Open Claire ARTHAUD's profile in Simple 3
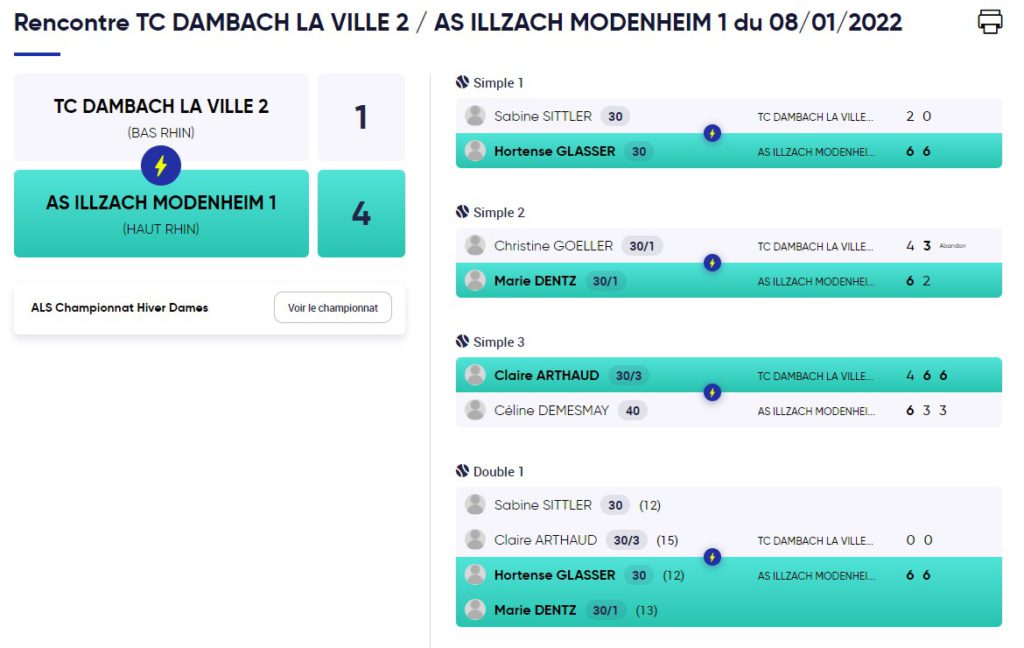Image resolution: width=1024 pixels, height=648 pixels. click(x=547, y=376)
